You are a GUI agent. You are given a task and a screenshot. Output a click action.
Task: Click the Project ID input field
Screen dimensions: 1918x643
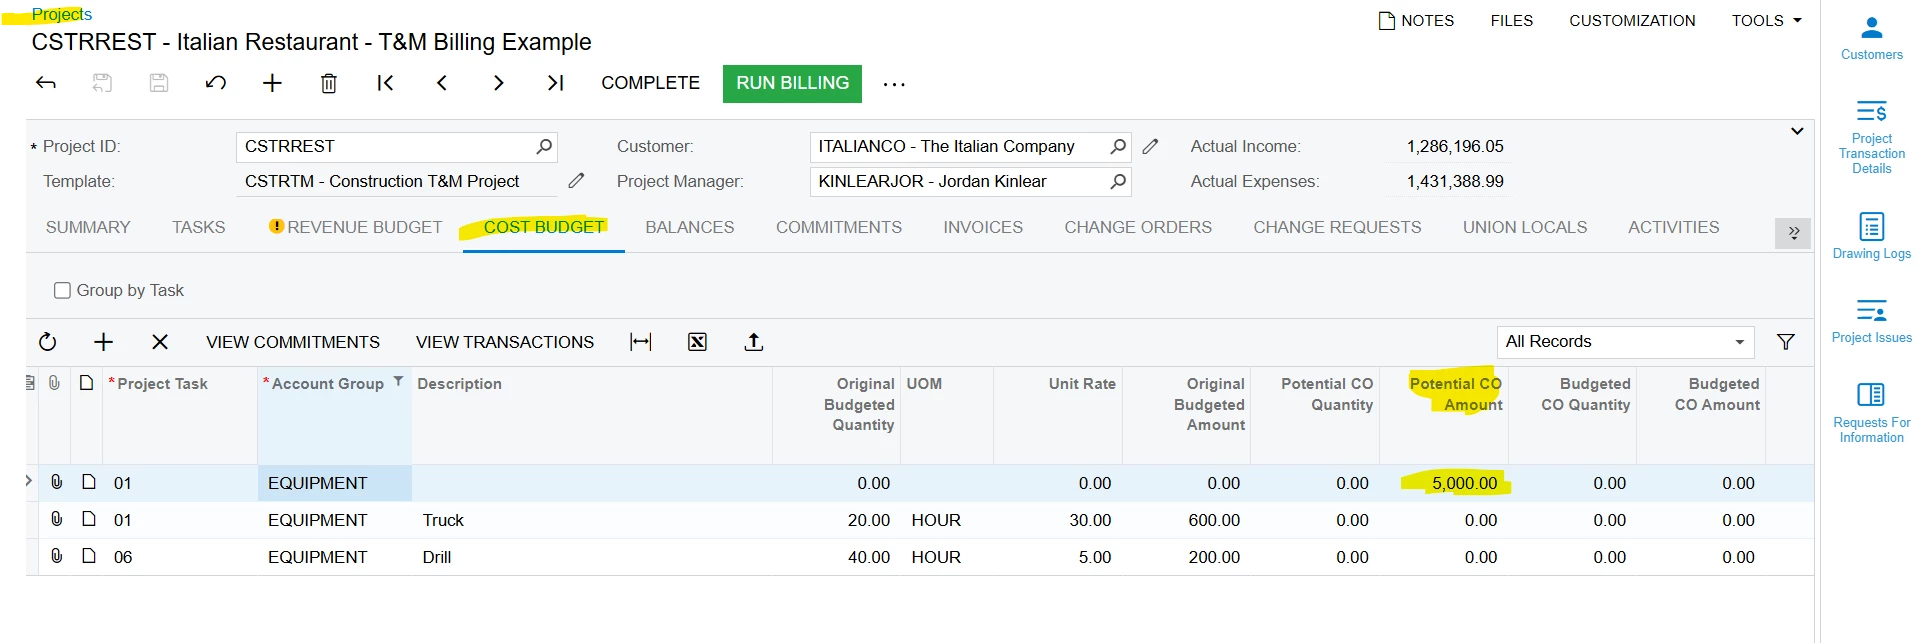[387, 147]
